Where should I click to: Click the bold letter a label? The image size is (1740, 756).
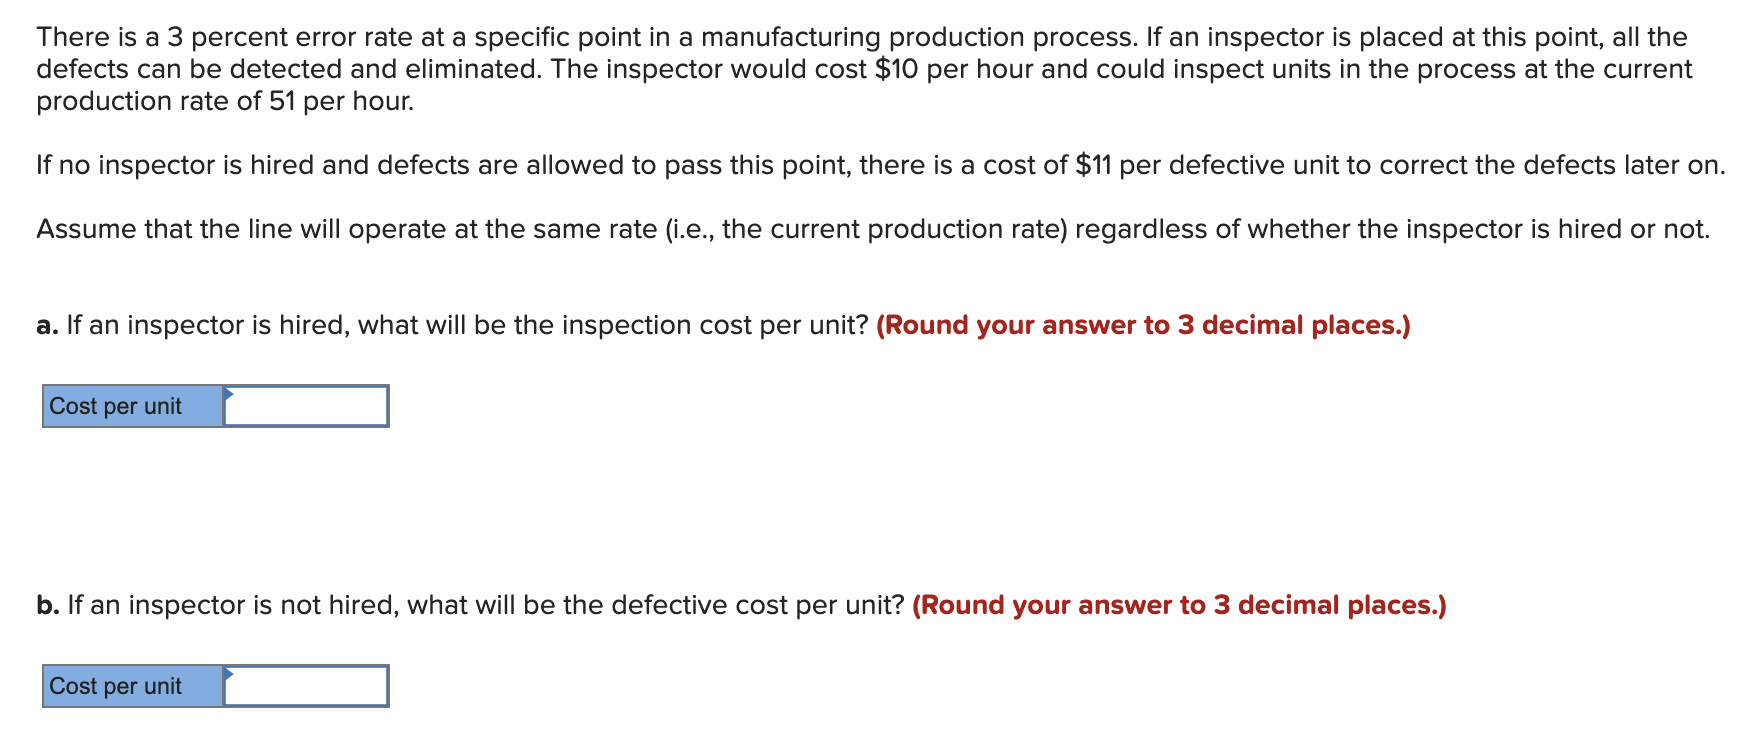pos(45,324)
